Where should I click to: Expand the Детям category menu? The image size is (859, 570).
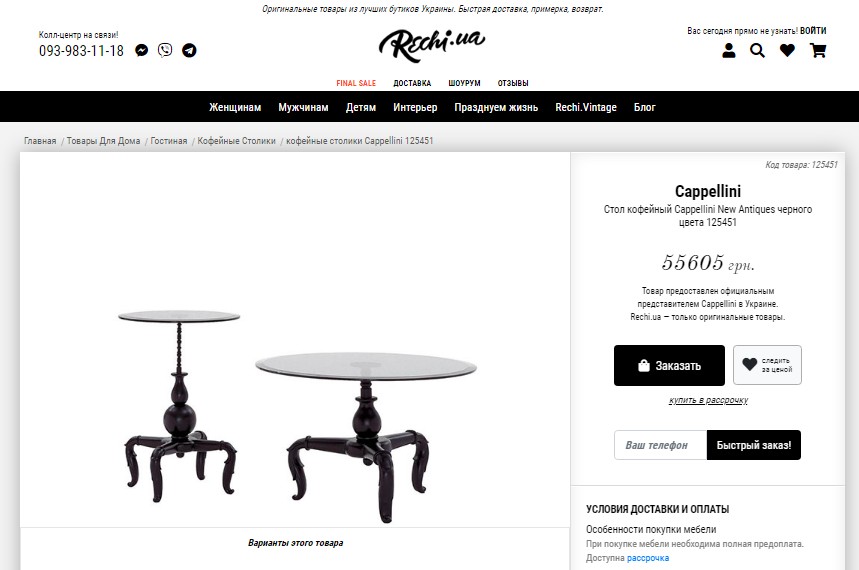click(x=361, y=107)
